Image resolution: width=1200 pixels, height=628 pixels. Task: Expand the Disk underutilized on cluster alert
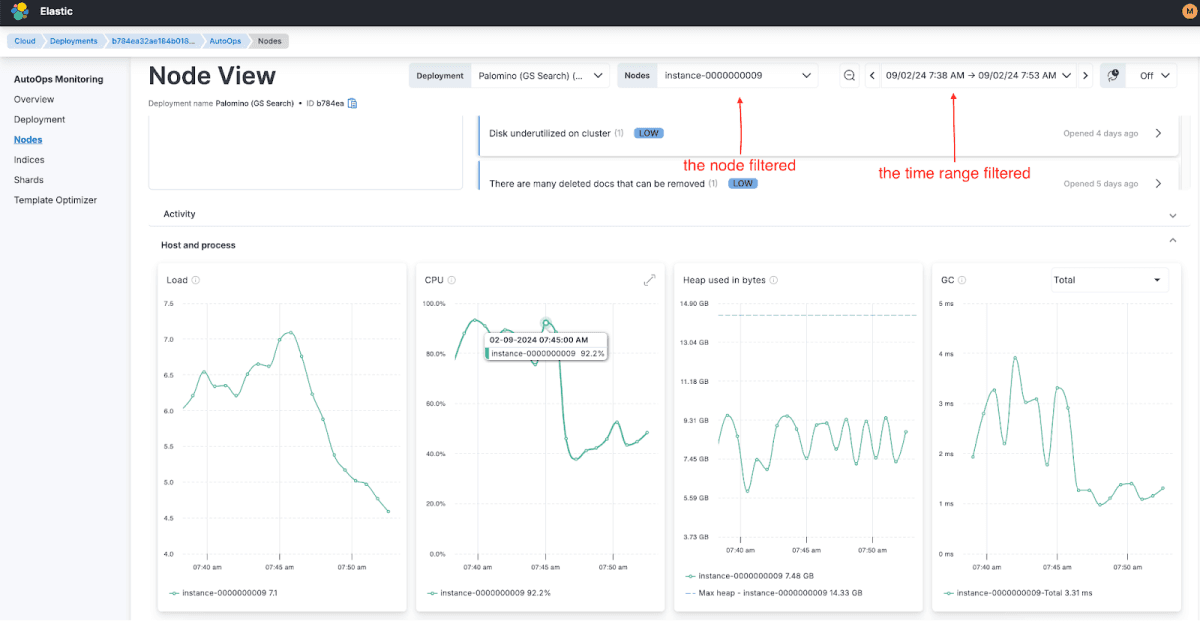tap(1157, 132)
